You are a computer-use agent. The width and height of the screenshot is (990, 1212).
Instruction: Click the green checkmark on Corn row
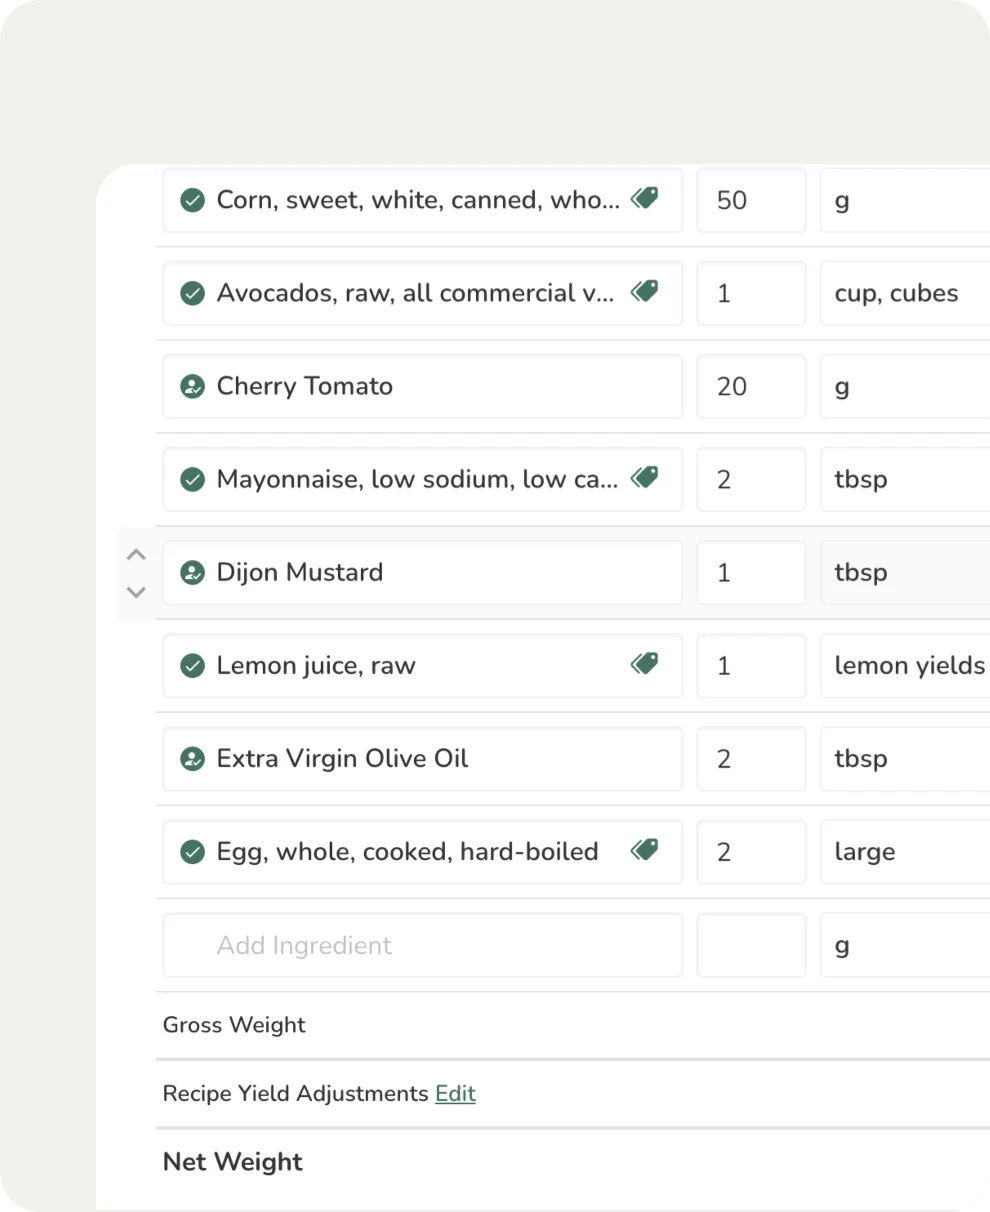192,200
